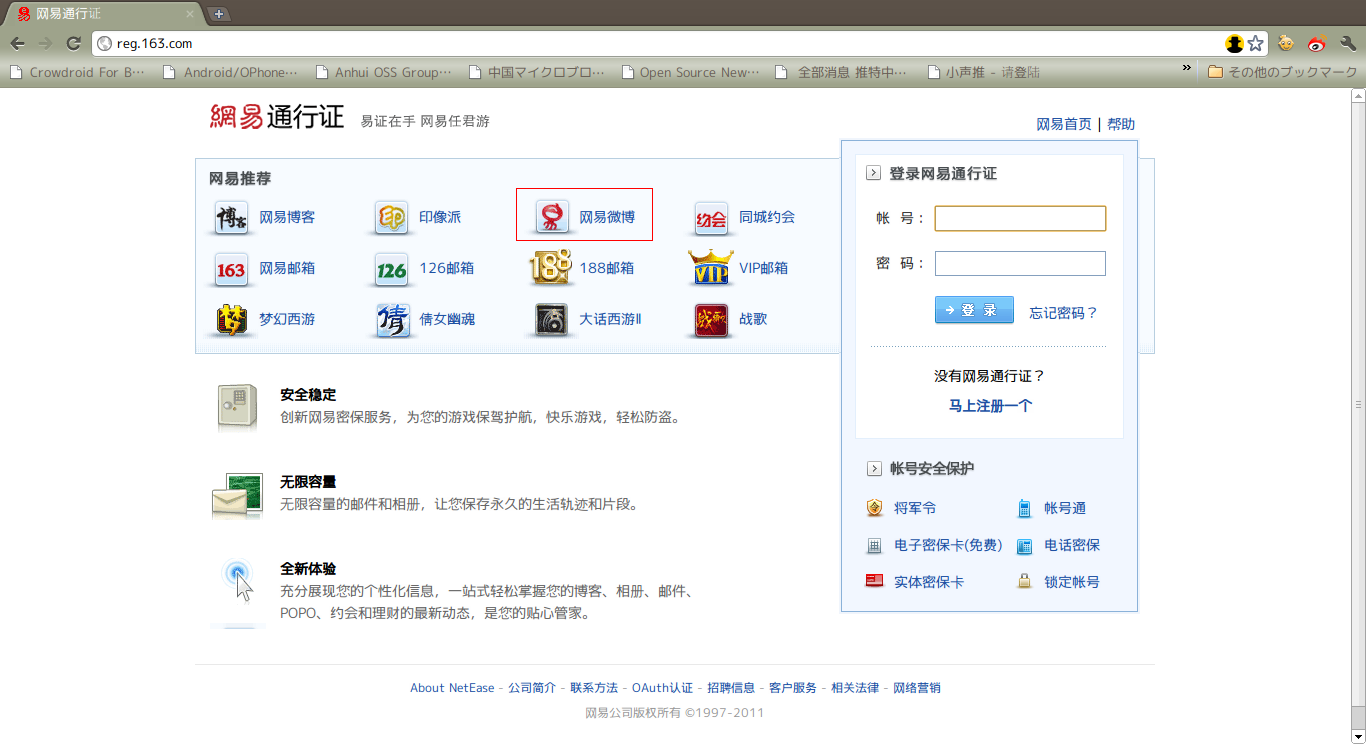Expand the 帐号安全保护 section arrow
Viewport: 1366px width, 744px height.
pyautogui.click(x=873, y=468)
